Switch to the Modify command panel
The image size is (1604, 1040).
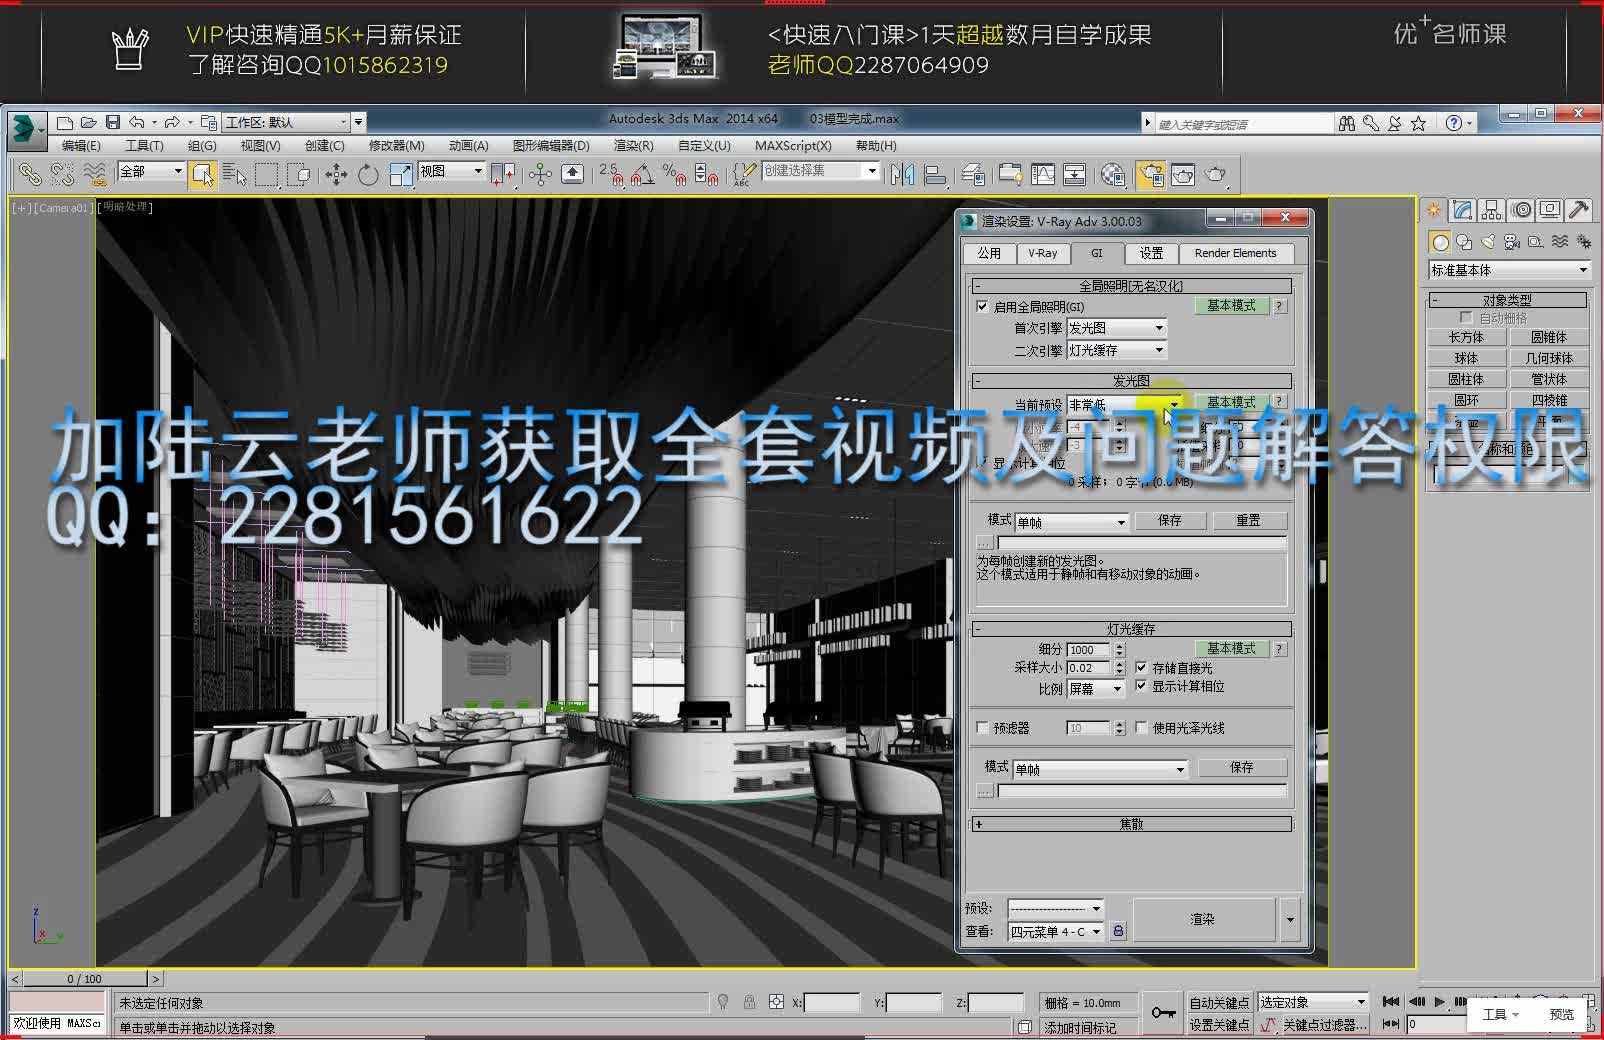(x=1461, y=210)
